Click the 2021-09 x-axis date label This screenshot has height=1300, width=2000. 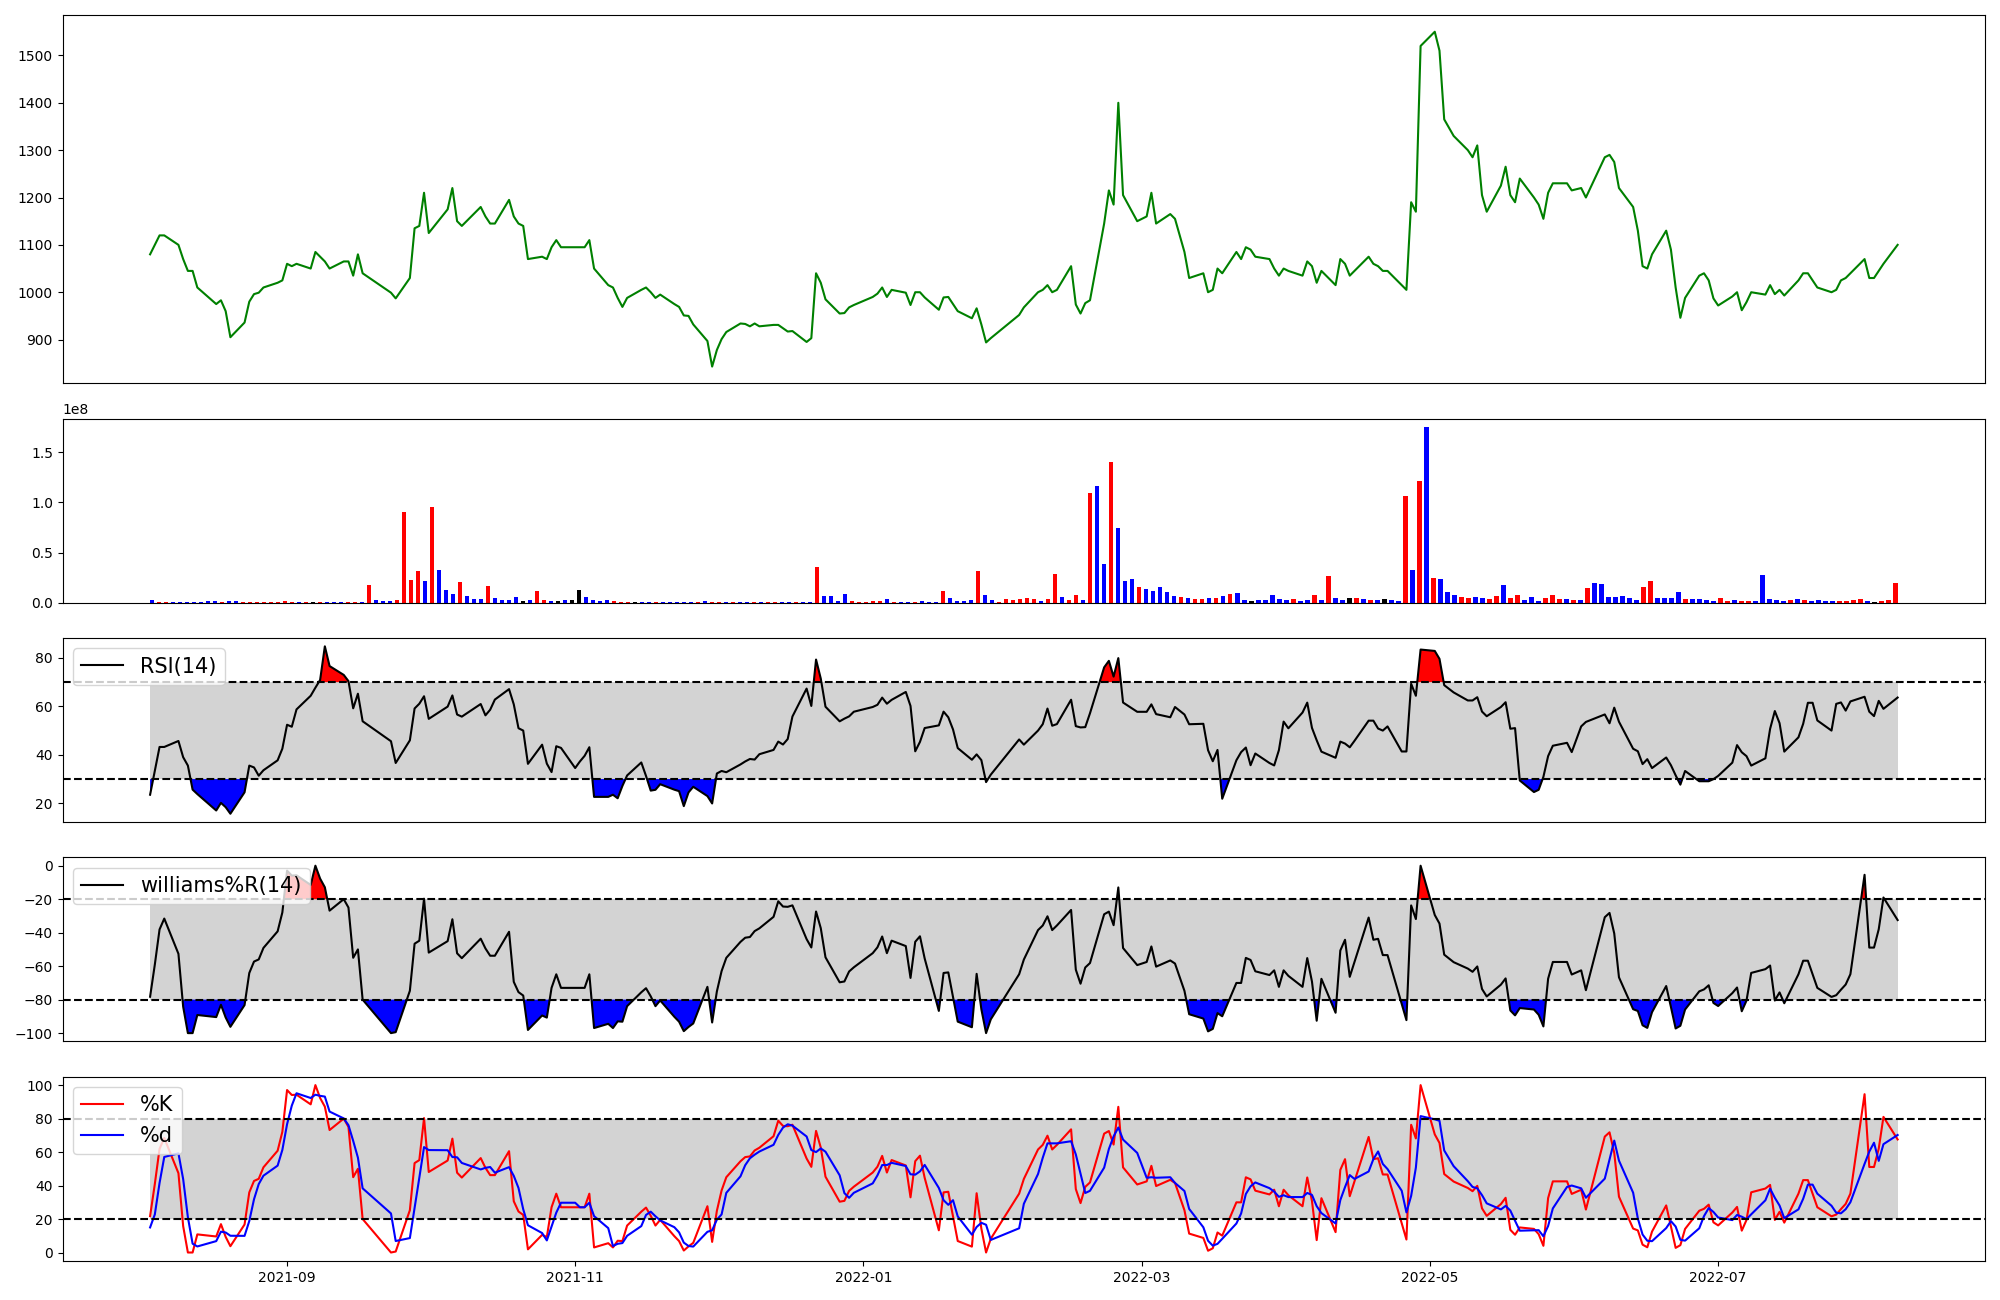[288, 1277]
